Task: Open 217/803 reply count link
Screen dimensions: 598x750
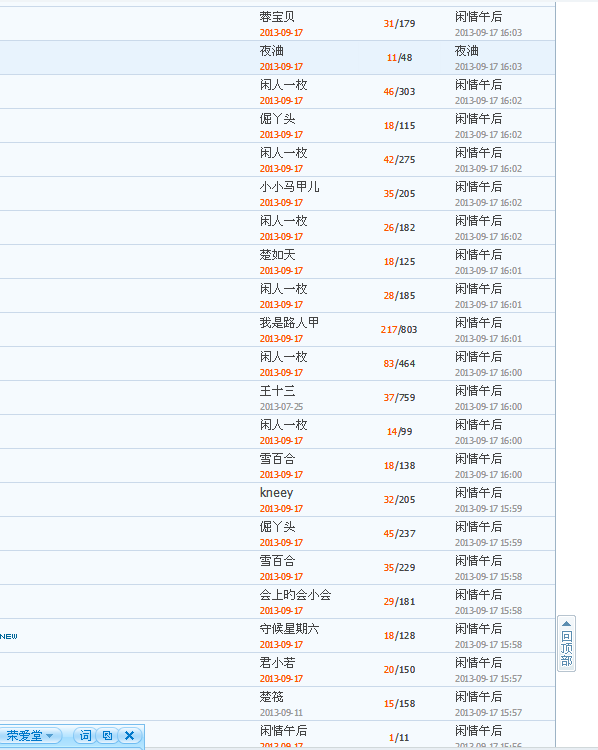Action: coord(399,330)
